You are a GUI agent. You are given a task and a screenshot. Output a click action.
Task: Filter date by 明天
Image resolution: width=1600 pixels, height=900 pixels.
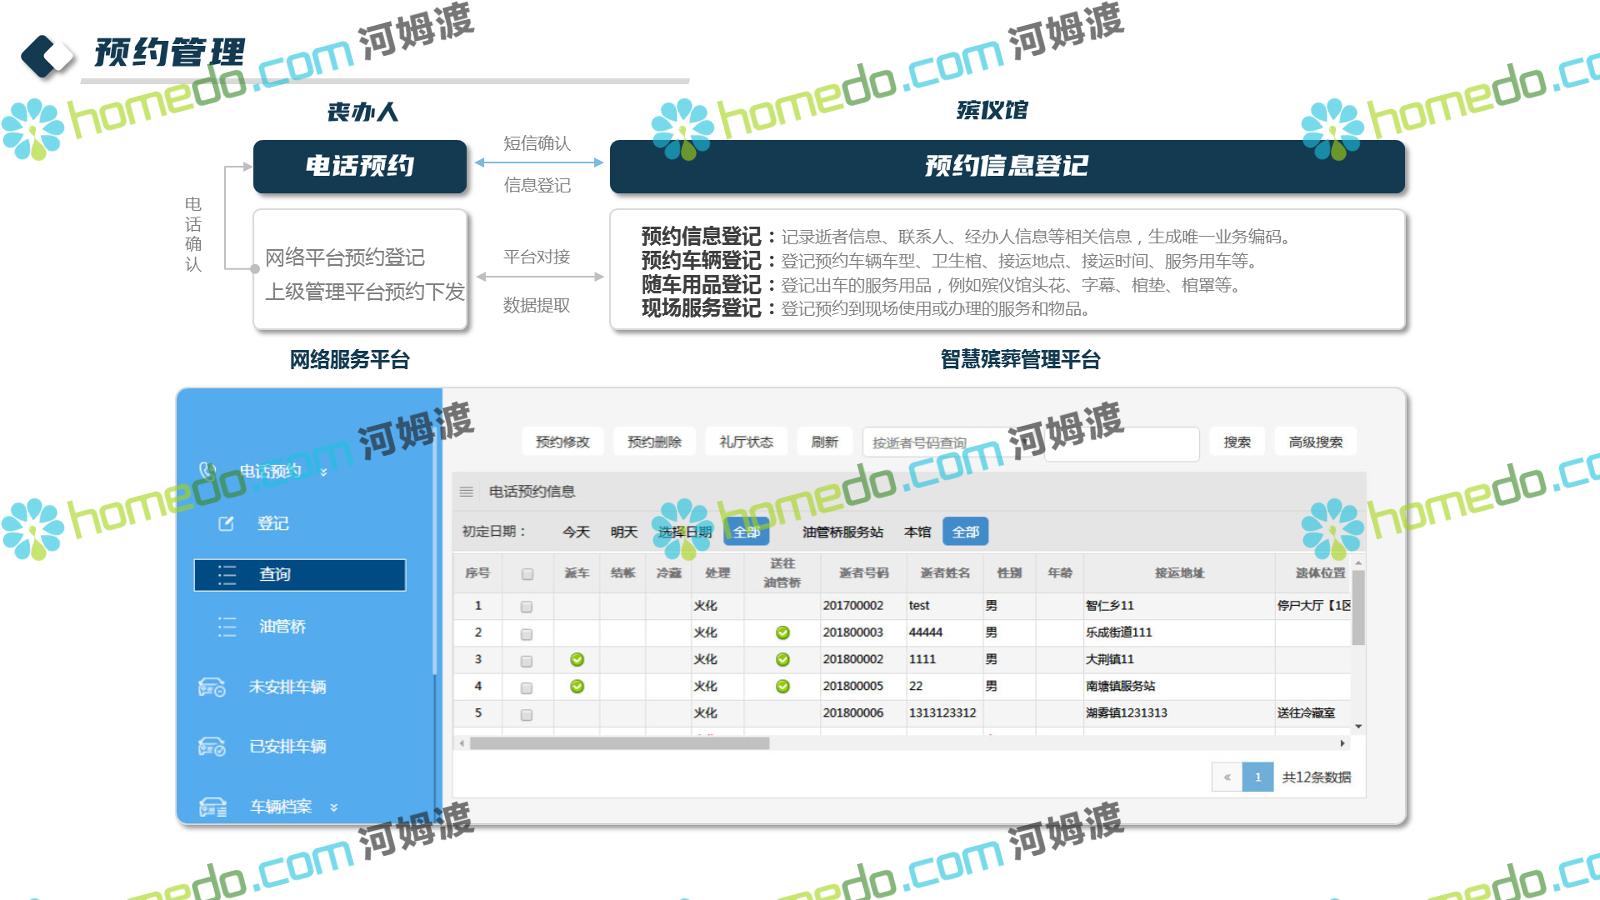pos(624,532)
